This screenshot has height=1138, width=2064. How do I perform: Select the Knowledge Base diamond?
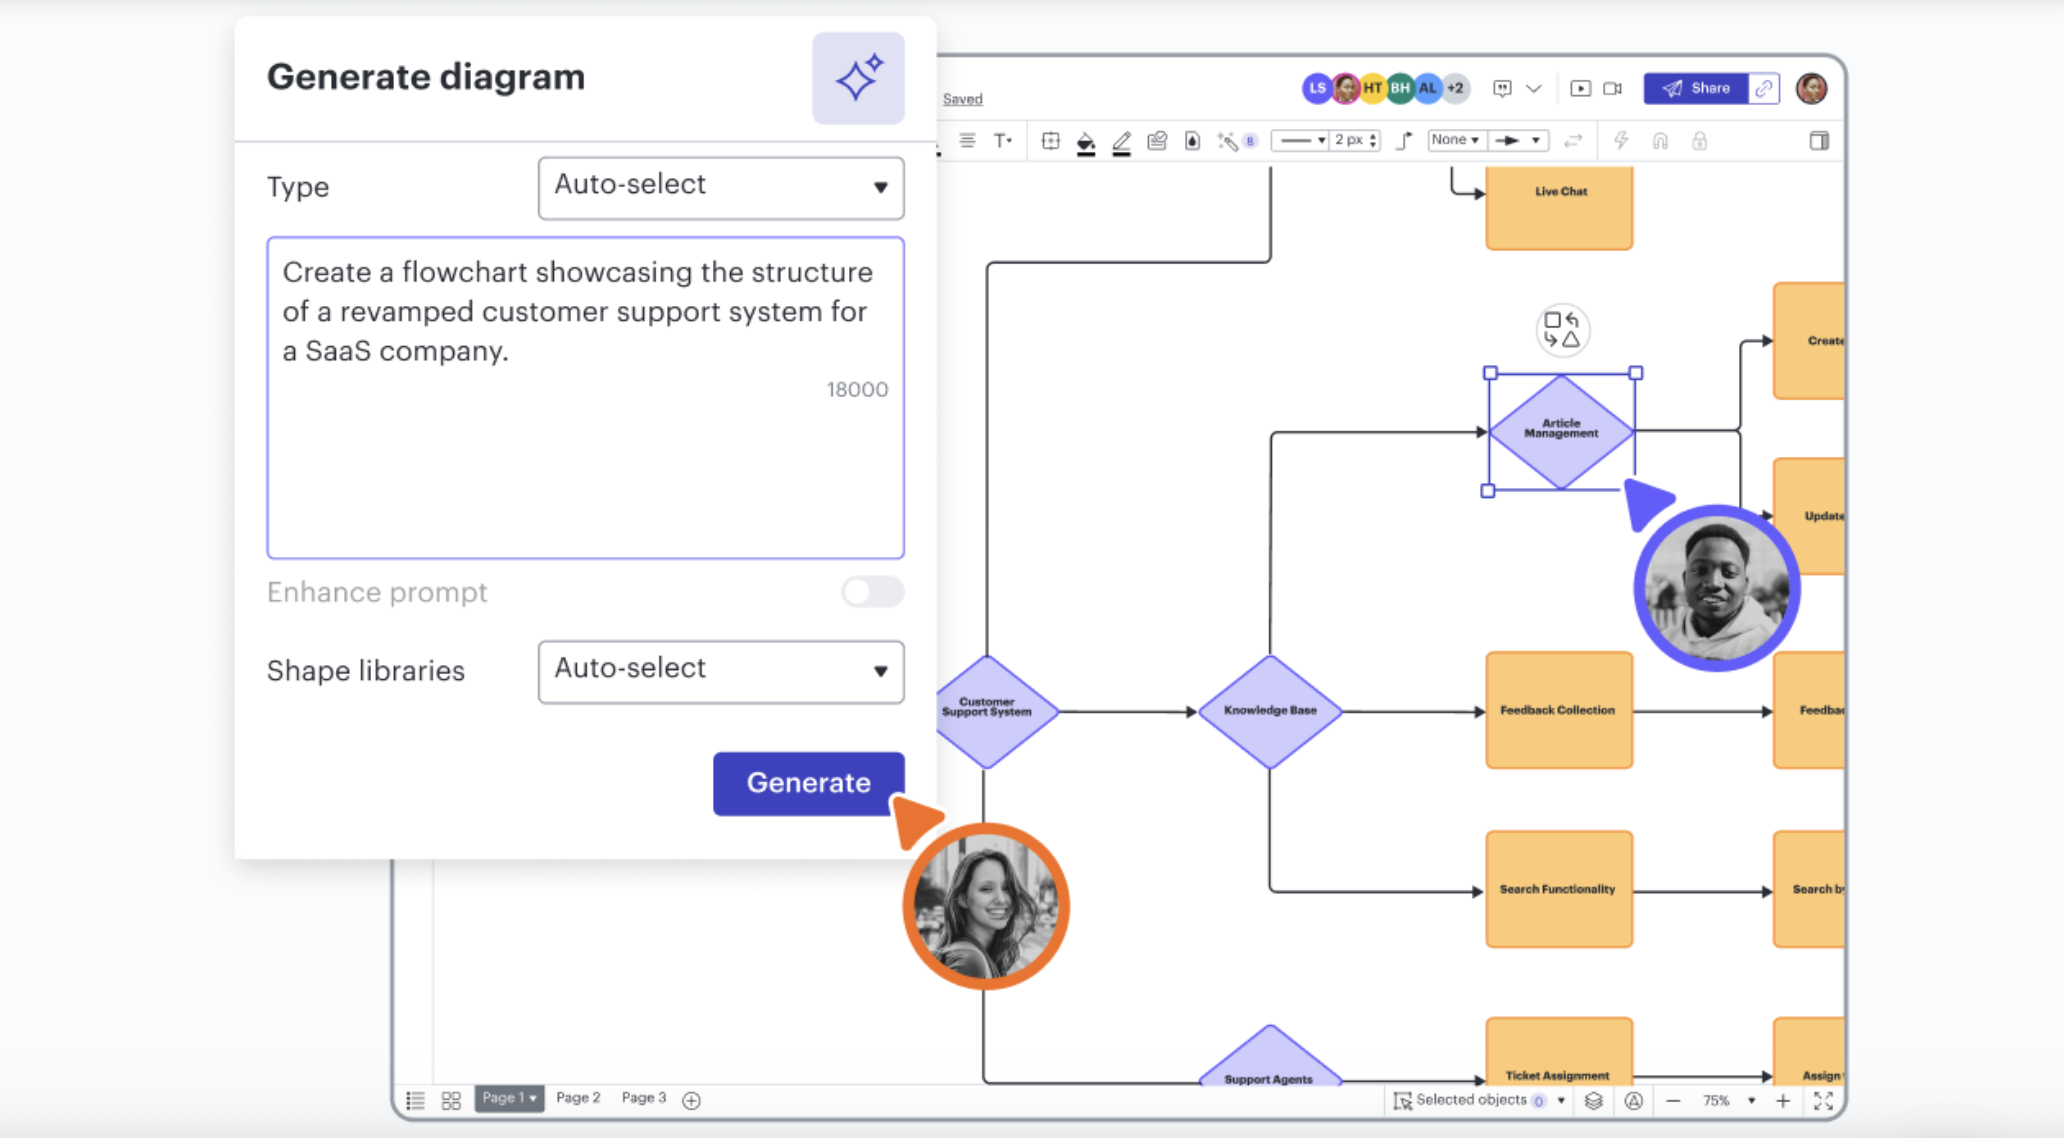coord(1270,711)
